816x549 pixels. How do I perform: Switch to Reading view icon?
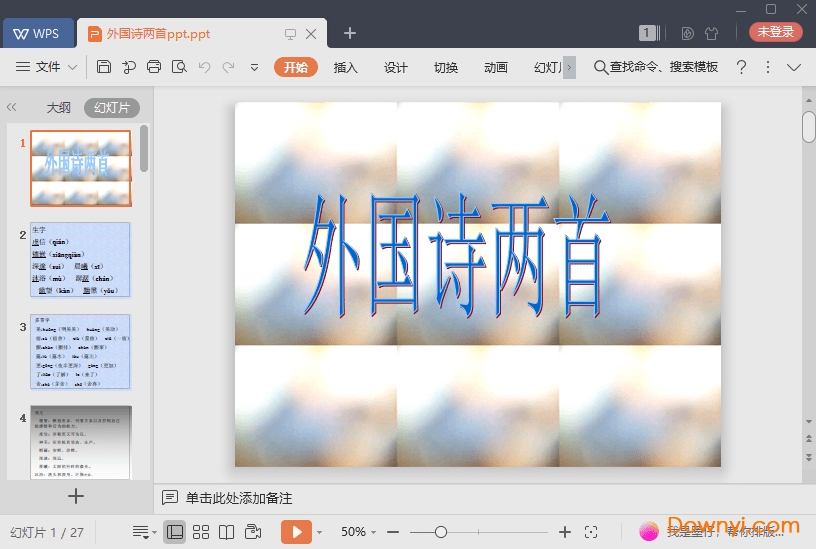[x=226, y=532]
